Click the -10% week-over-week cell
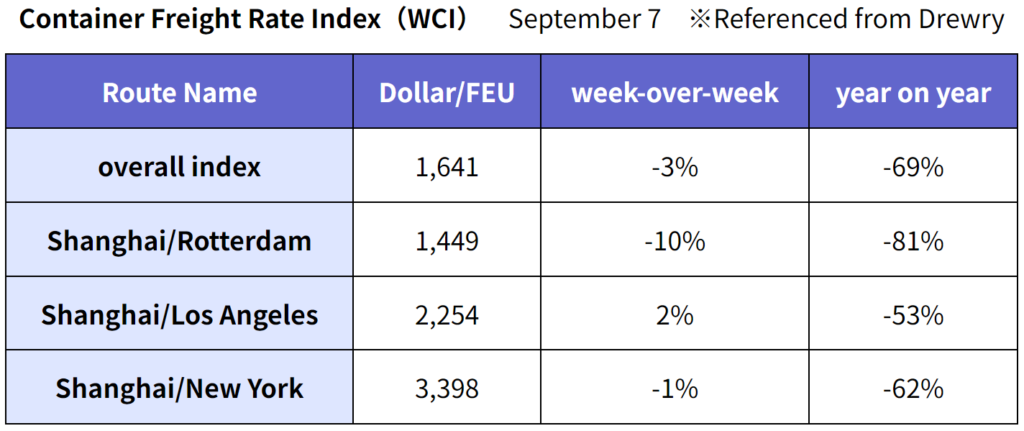 click(675, 240)
